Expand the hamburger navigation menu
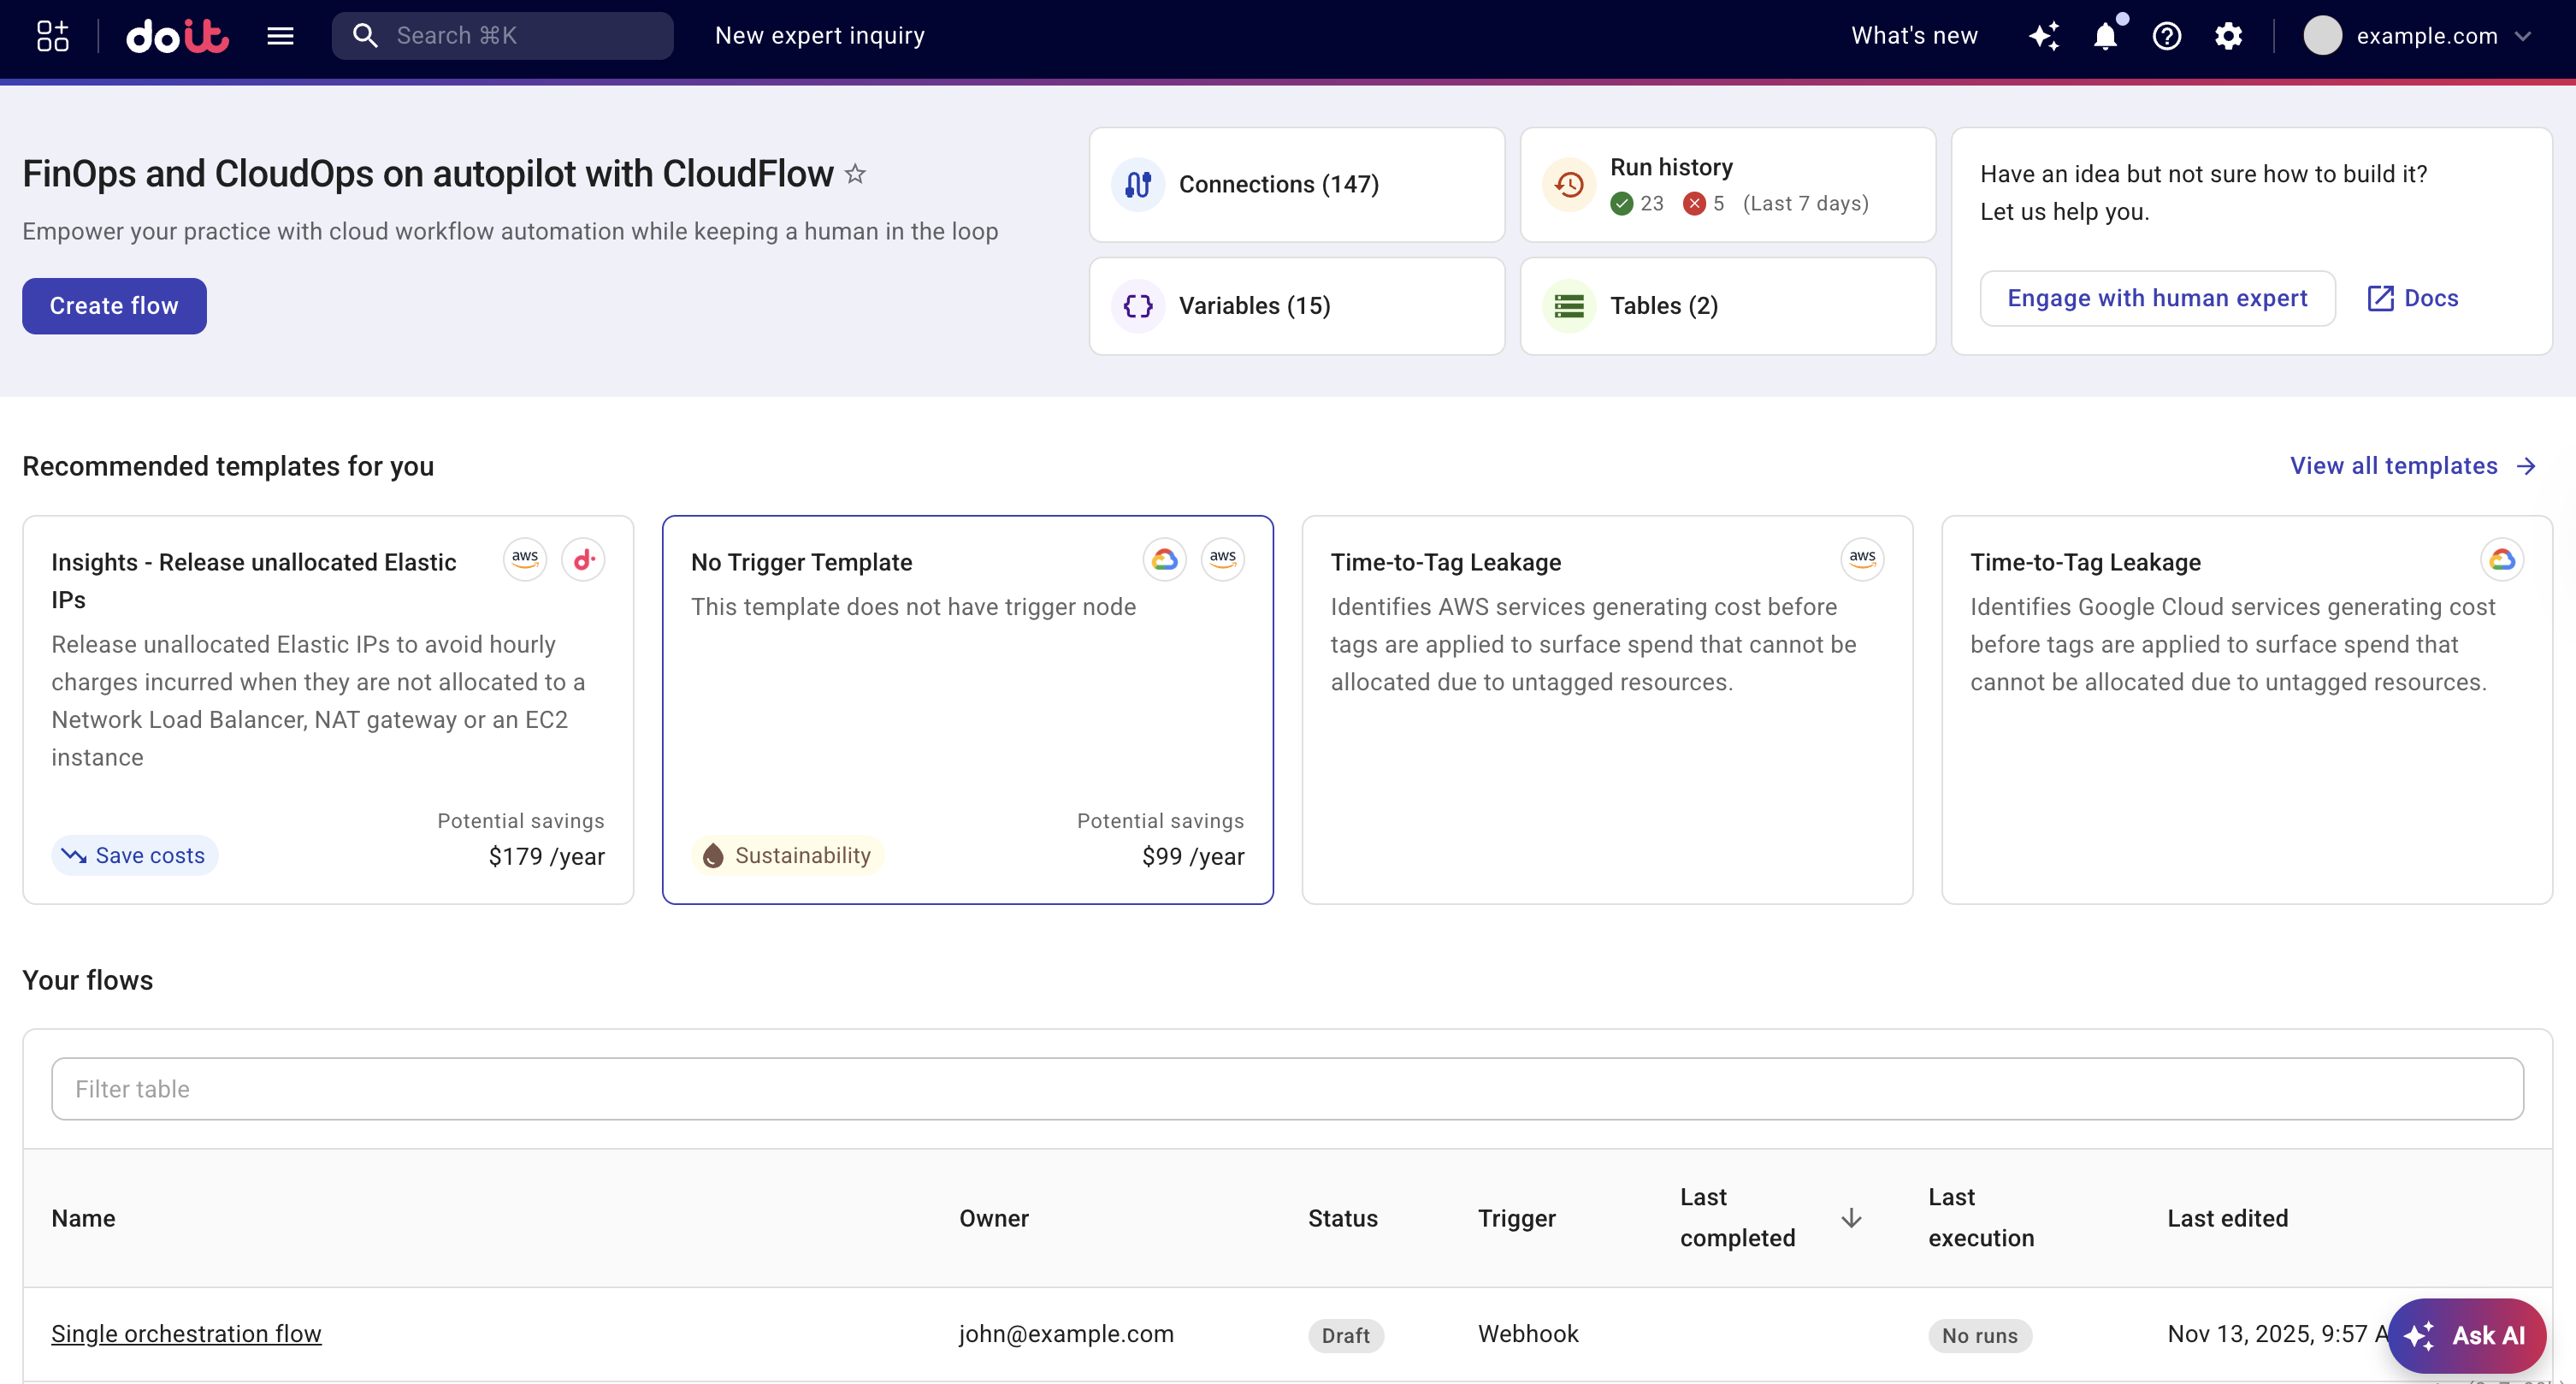 tap(280, 35)
